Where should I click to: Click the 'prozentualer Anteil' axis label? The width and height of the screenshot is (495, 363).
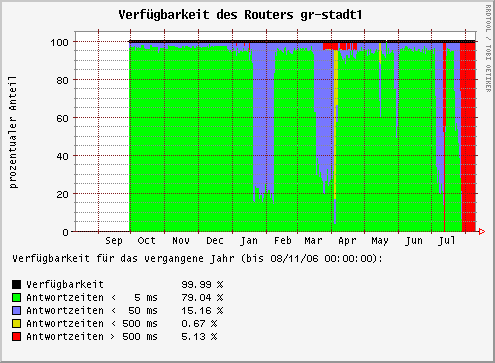(13, 132)
